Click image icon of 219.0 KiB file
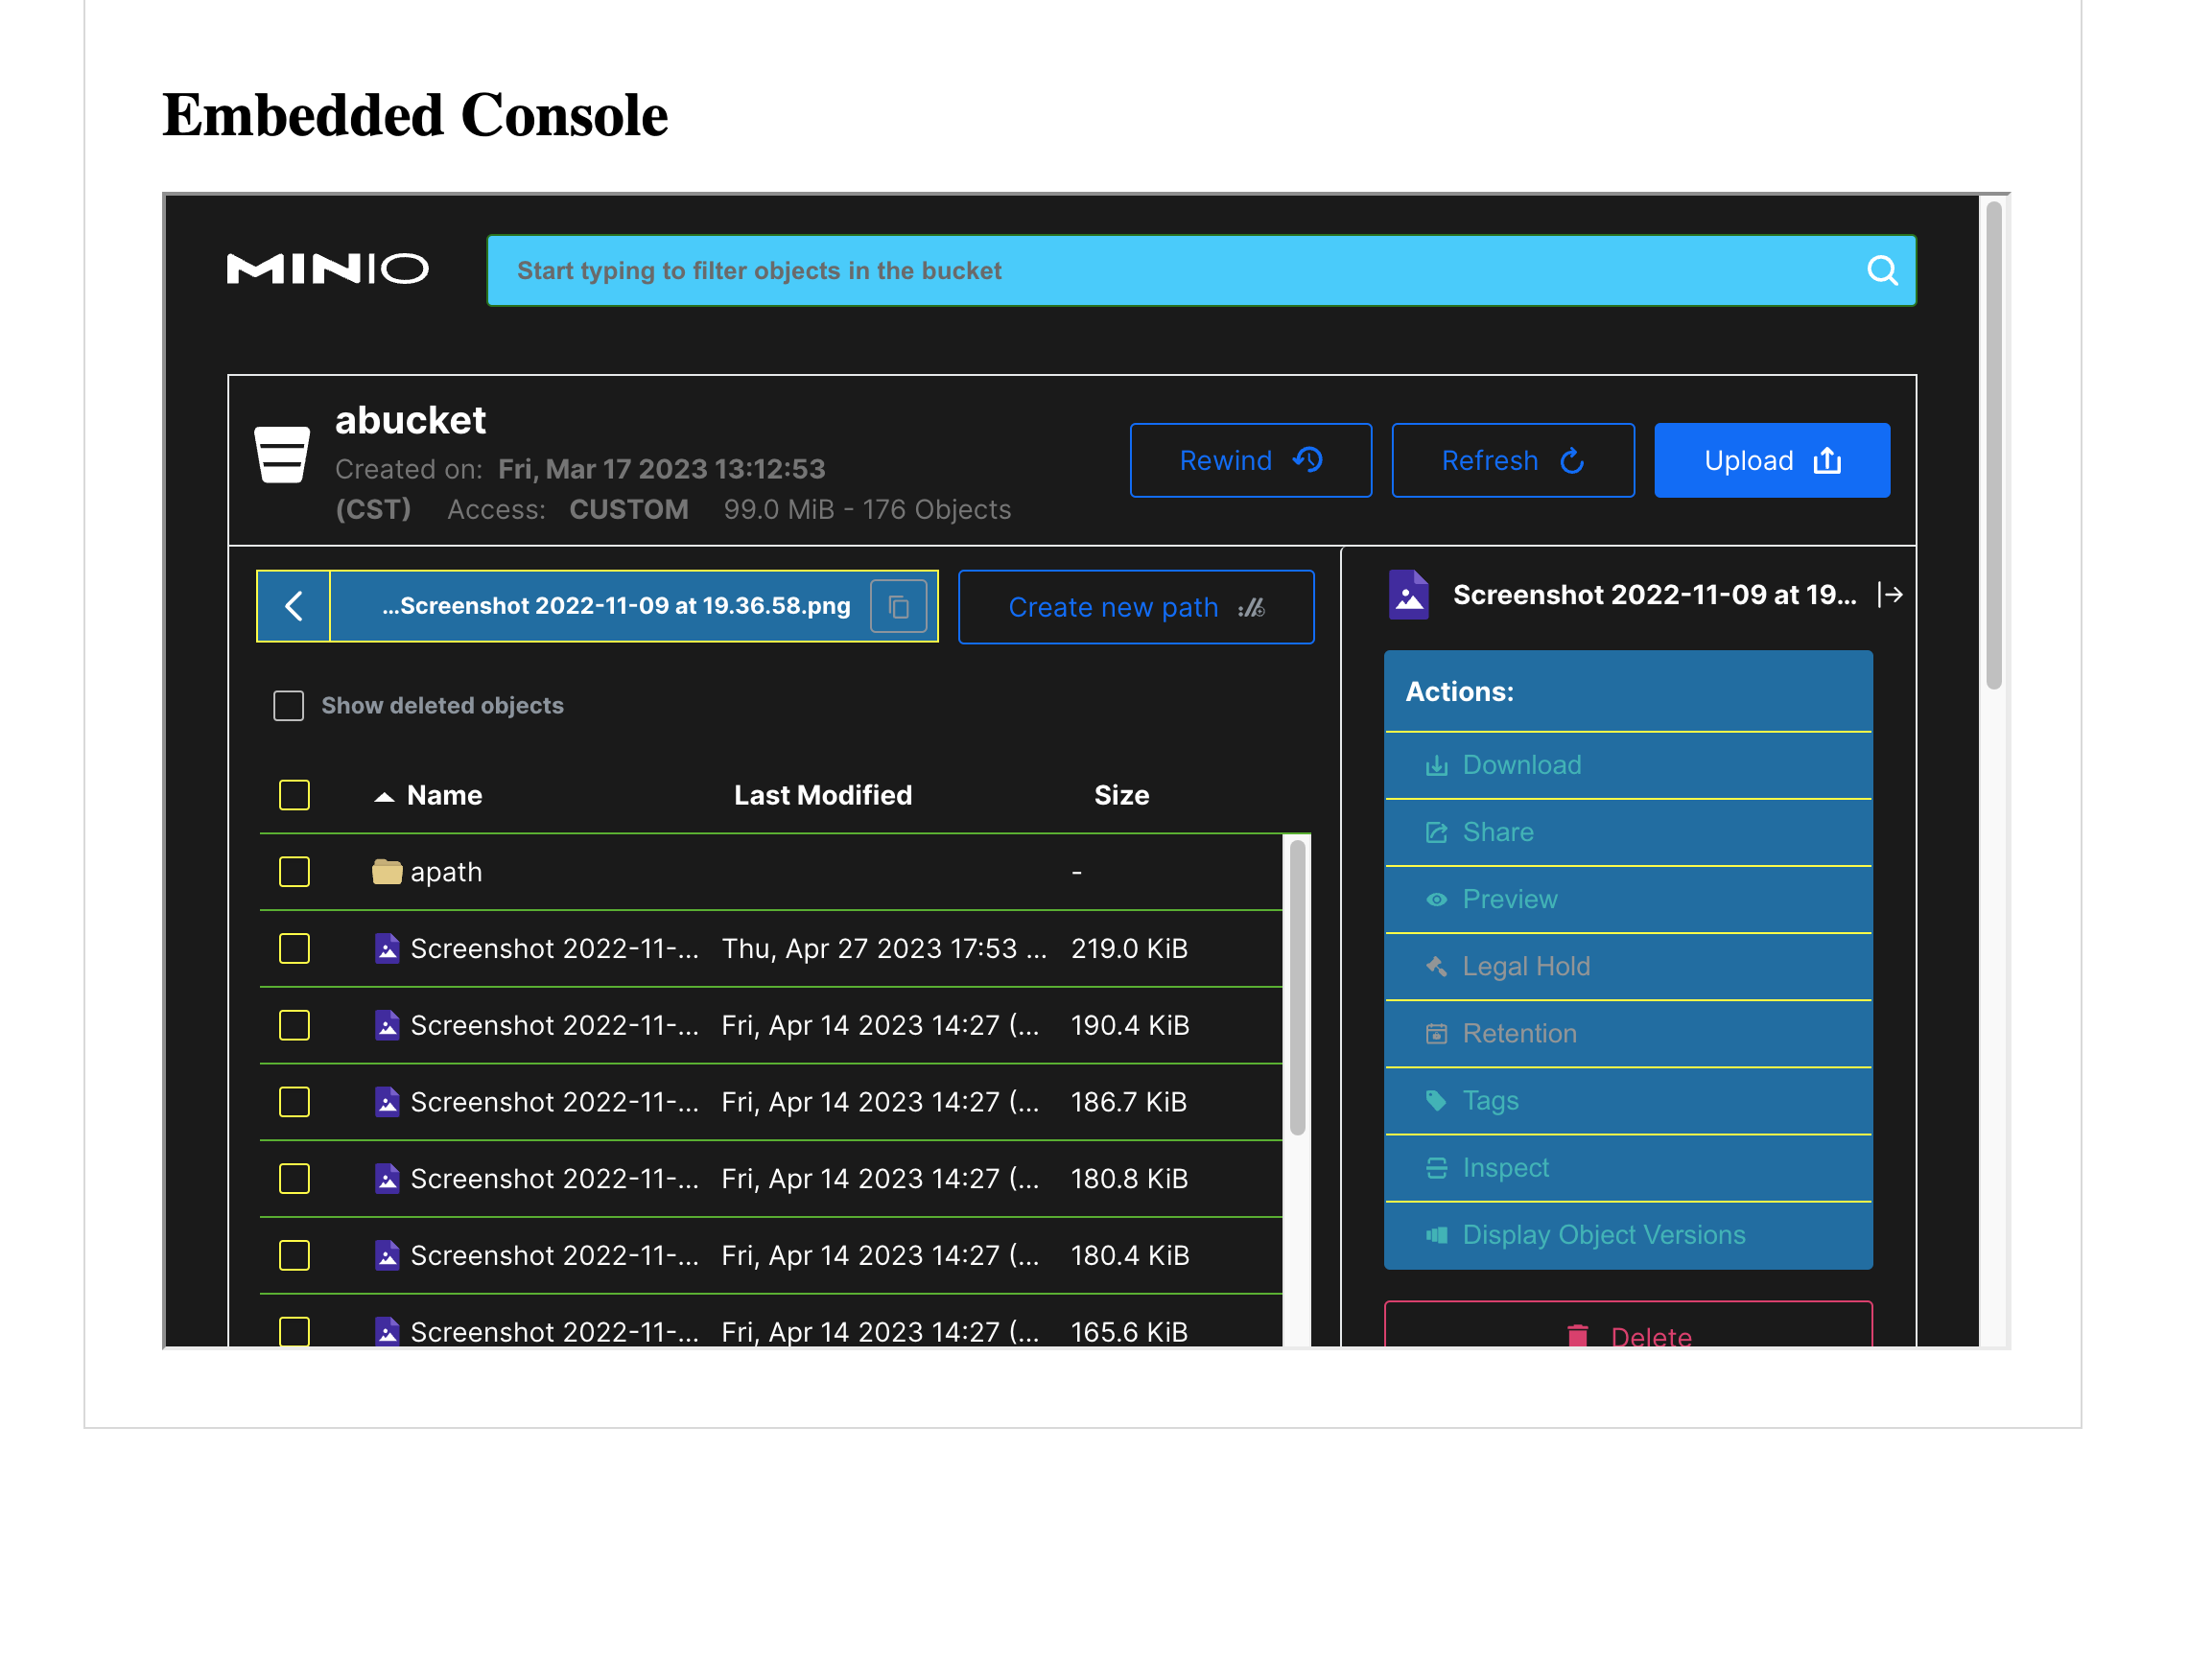Image resolution: width=2212 pixels, height=1661 pixels. pyautogui.click(x=386, y=948)
